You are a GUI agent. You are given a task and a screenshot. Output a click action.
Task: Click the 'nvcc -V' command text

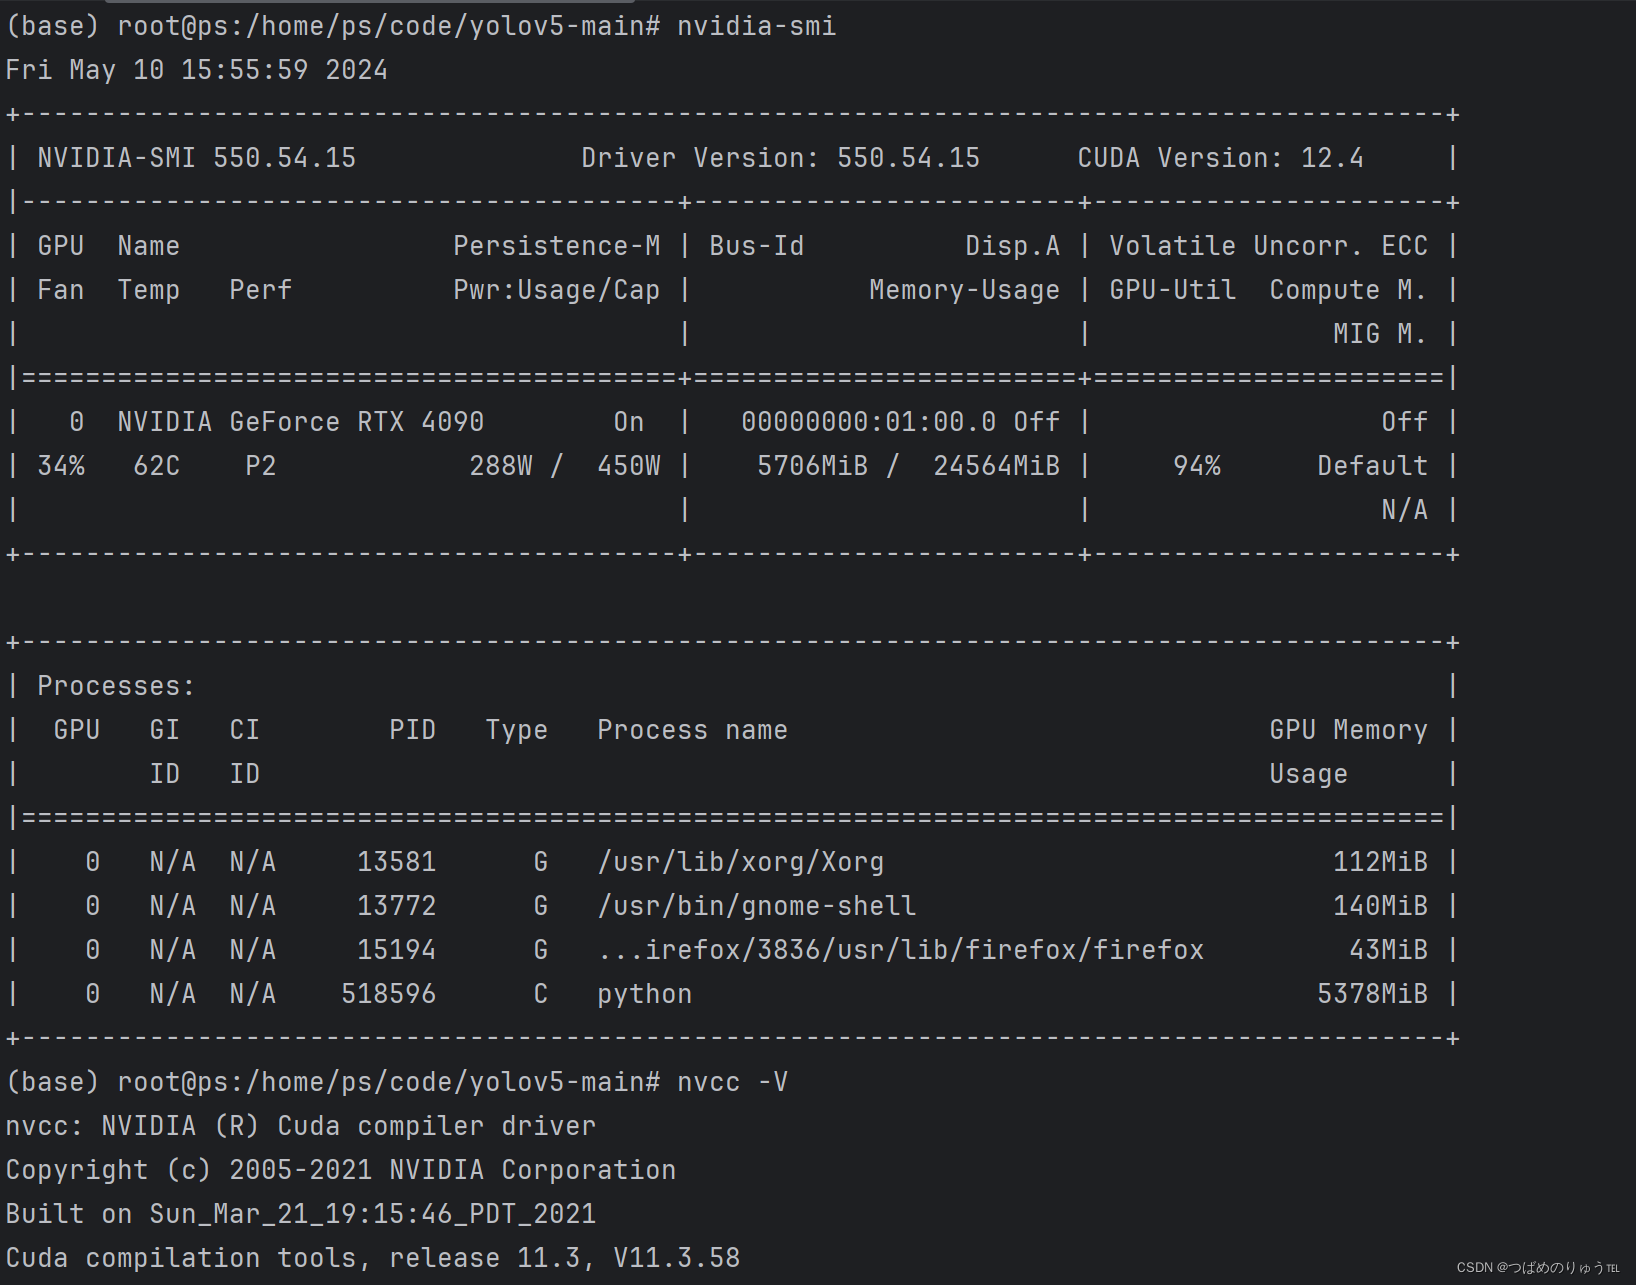pyautogui.click(x=733, y=1082)
